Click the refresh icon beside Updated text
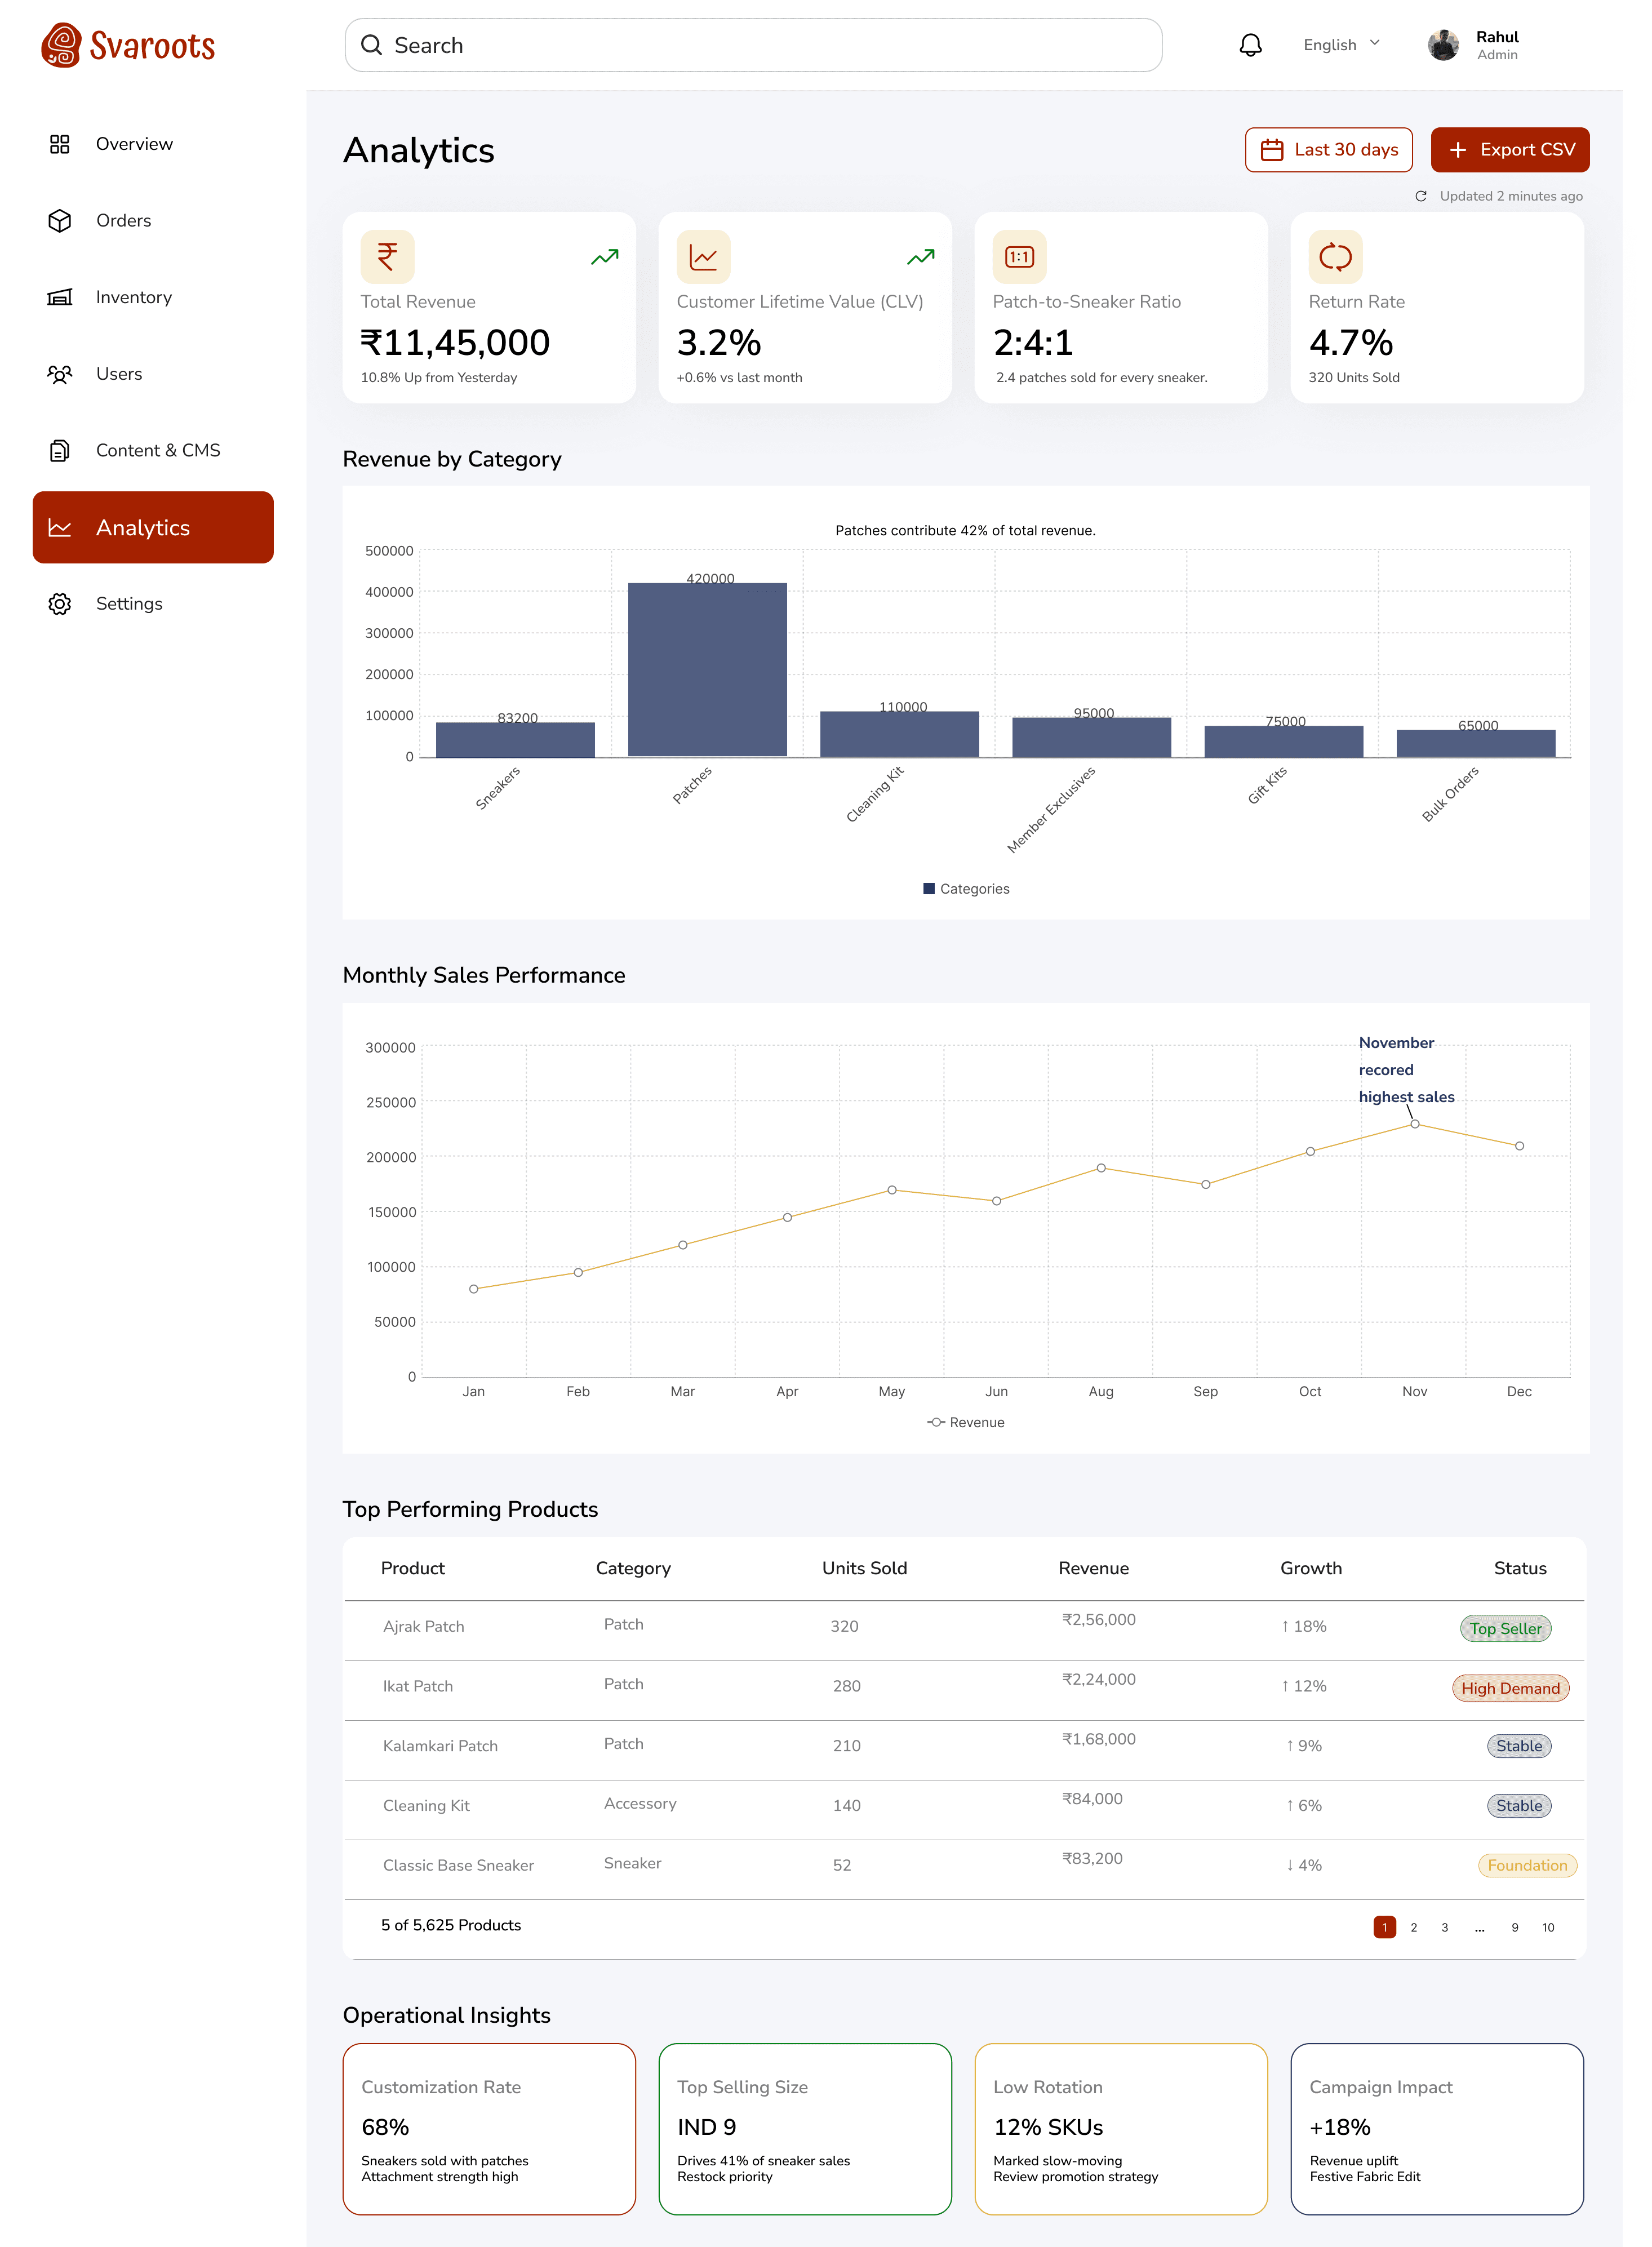The image size is (1652, 2247). pyautogui.click(x=1421, y=196)
